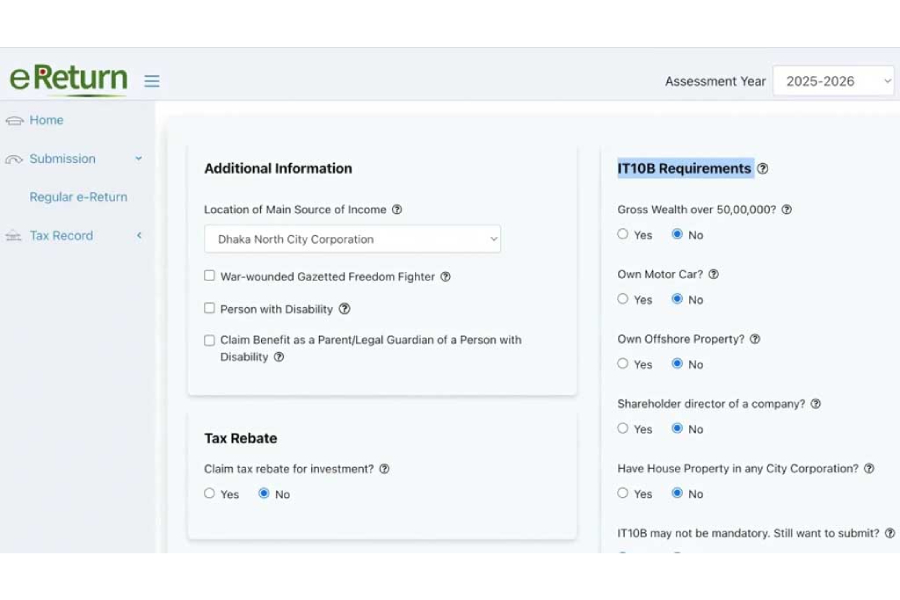Click help icon beside Gross Wealth over 50,00,000
The height and width of the screenshot is (600, 900).
(x=786, y=210)
